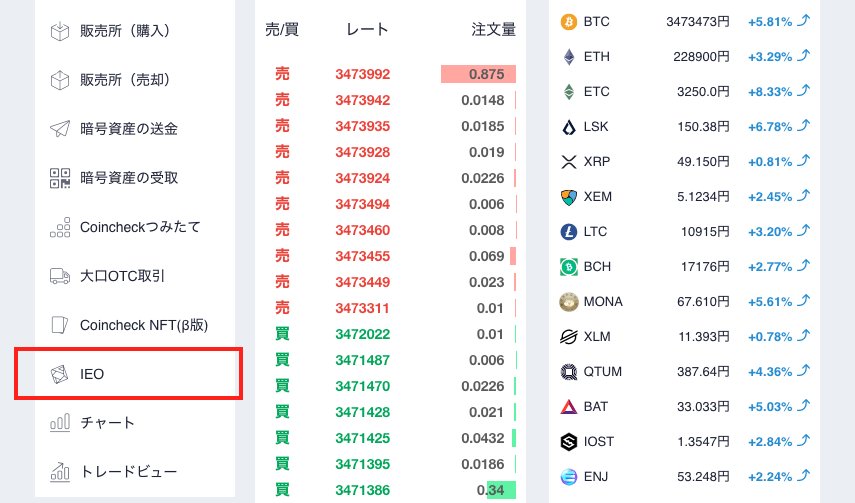Click the 0.0432 order amount cell
The image size is (855, 503).
483,438
